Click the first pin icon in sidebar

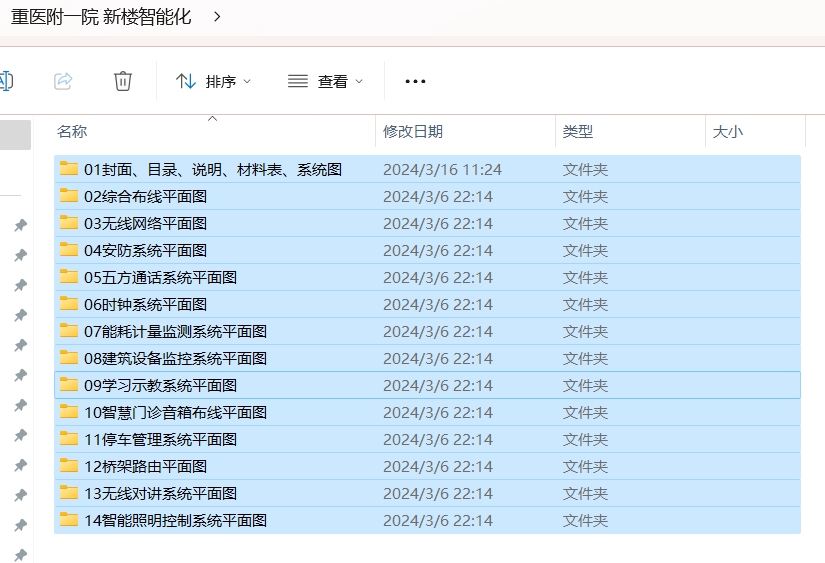coord(20,226)
